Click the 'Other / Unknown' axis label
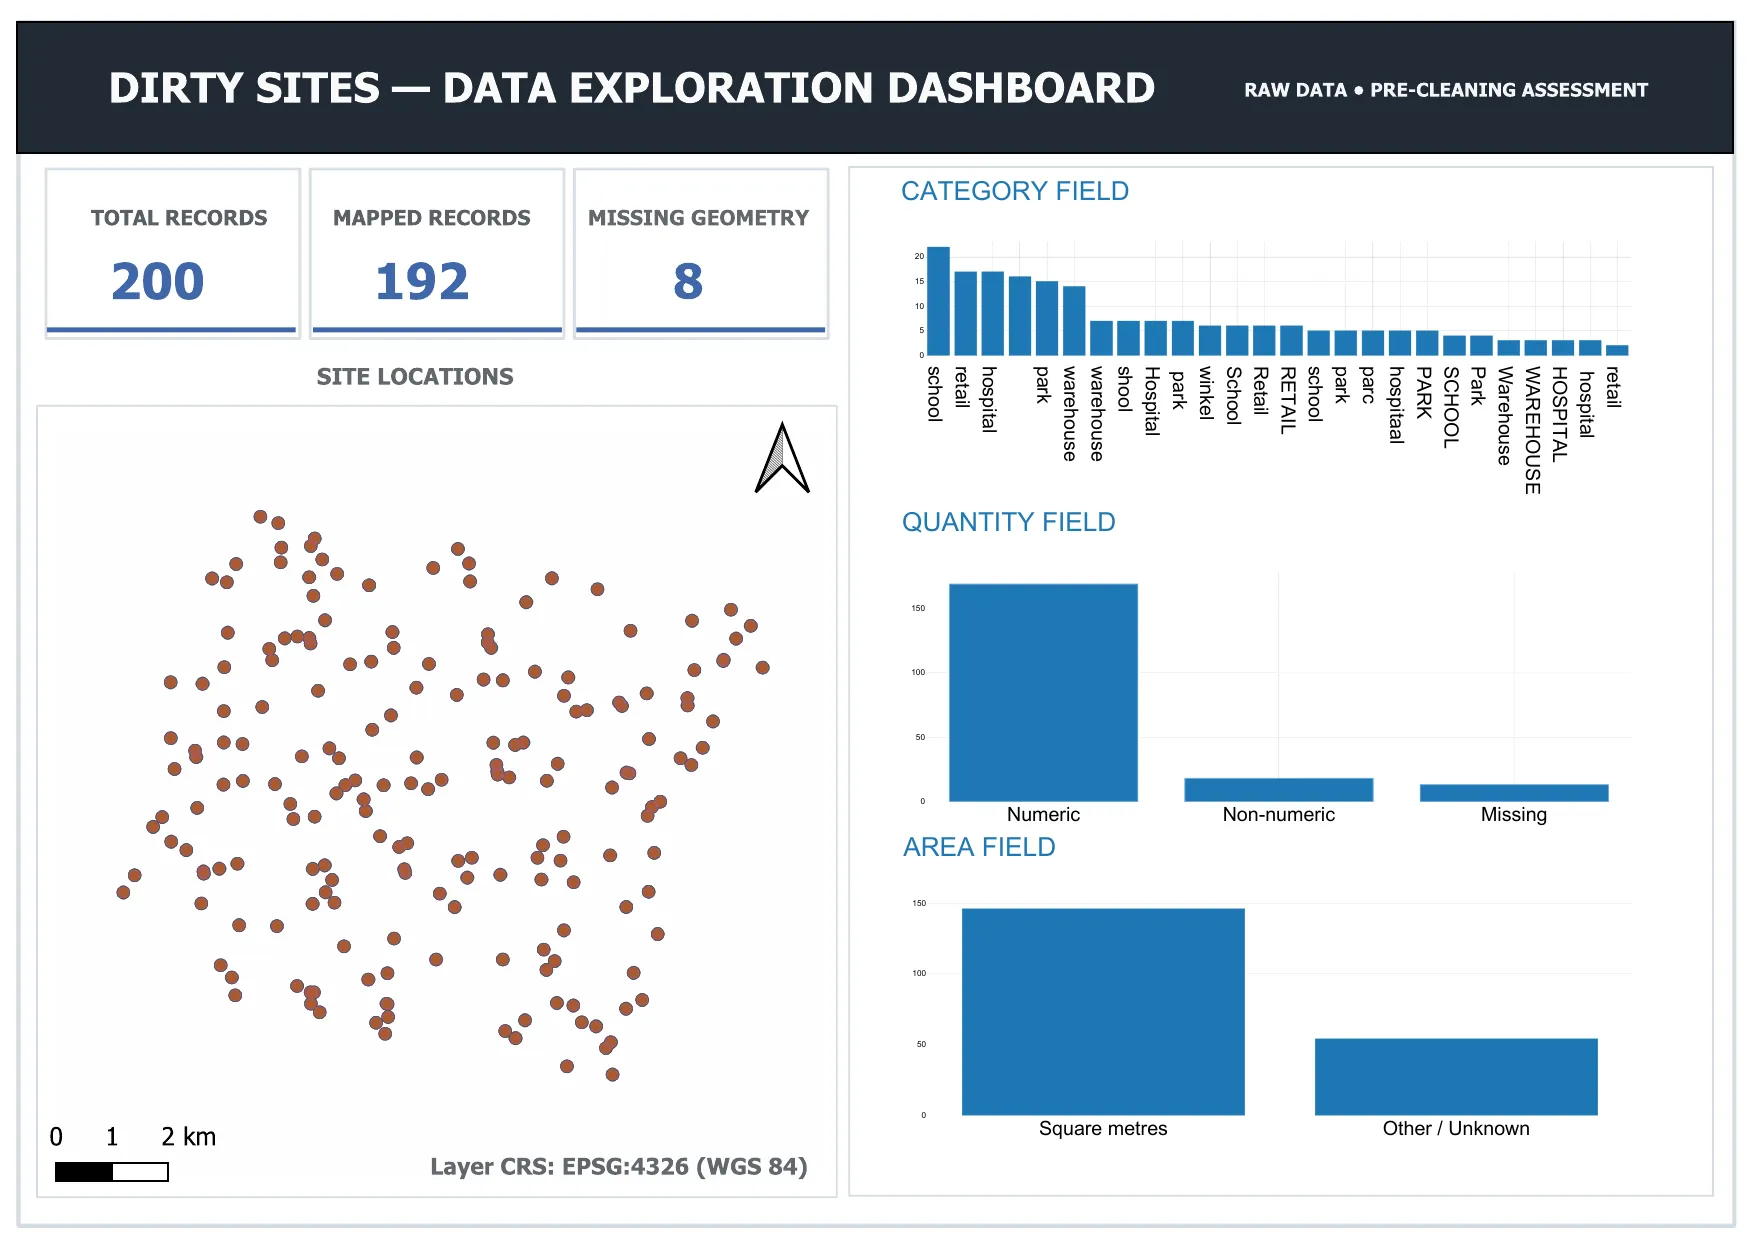1755x1242 pixels. pyautogui.click(x=1456, y=1129)
